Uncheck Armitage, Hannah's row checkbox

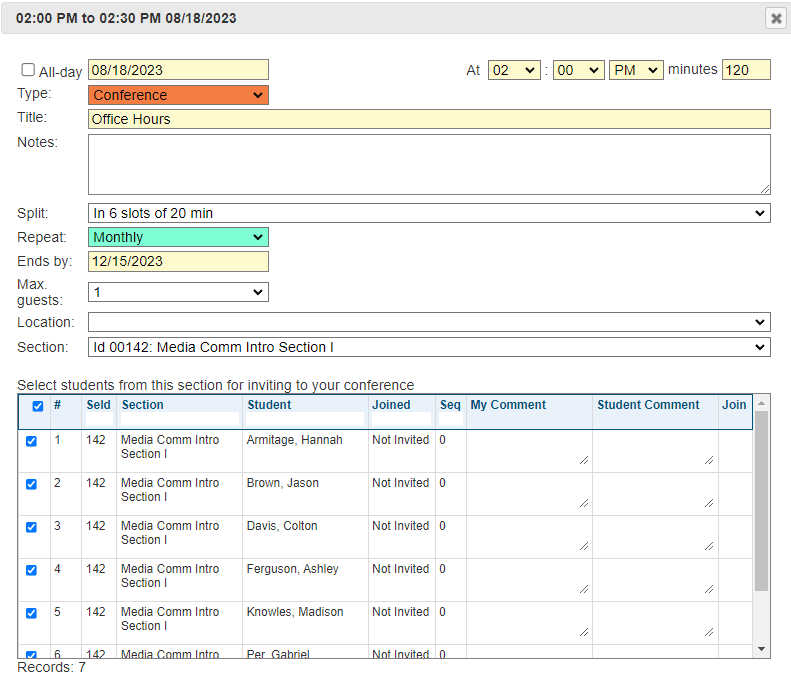(x=31, y=441)
